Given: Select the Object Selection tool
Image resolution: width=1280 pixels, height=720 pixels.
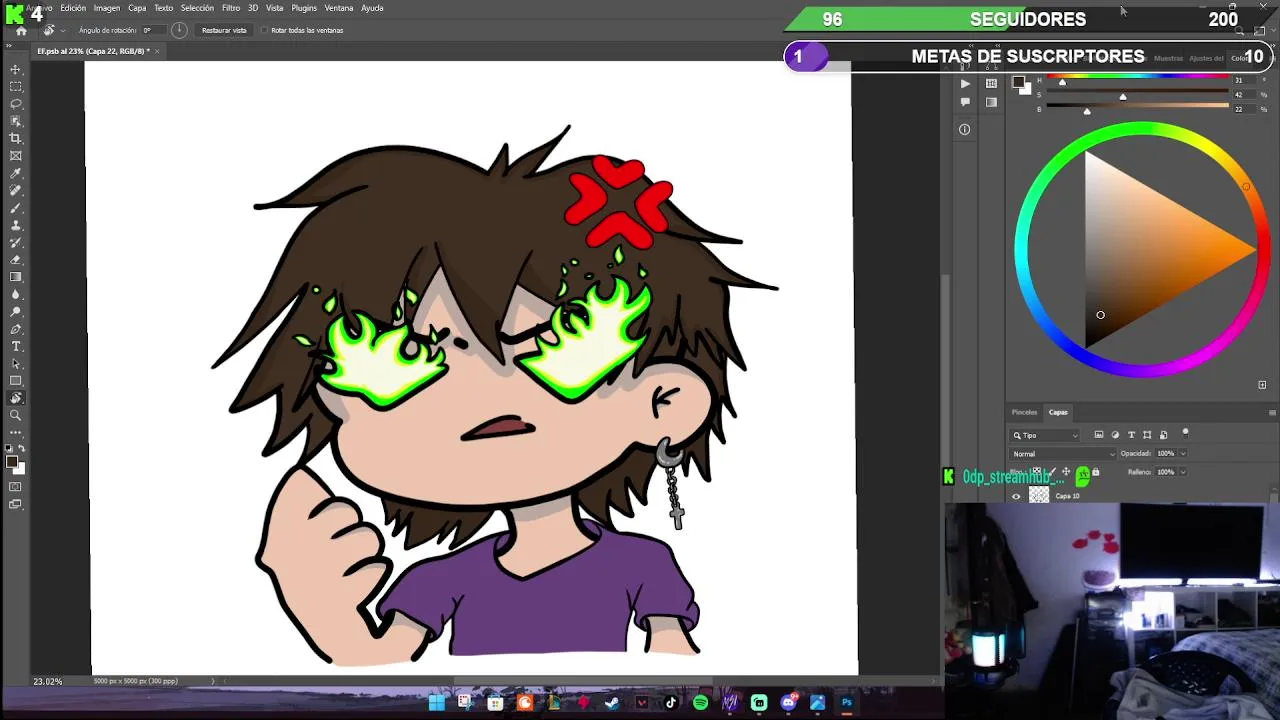Looking at the screenshot, I should pos(16,121).
